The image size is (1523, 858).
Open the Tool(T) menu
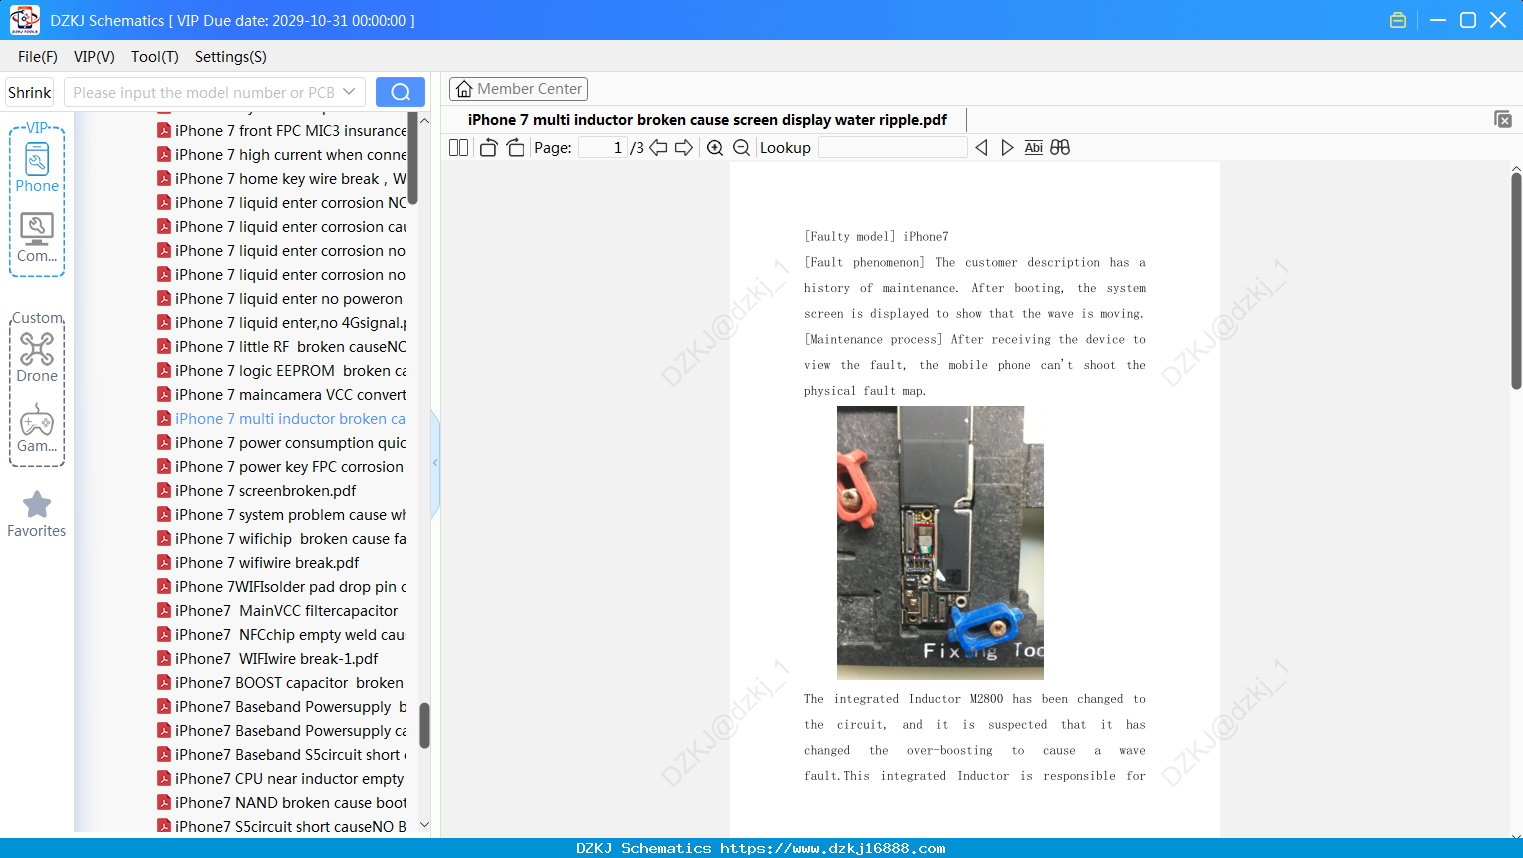(155, 57)
